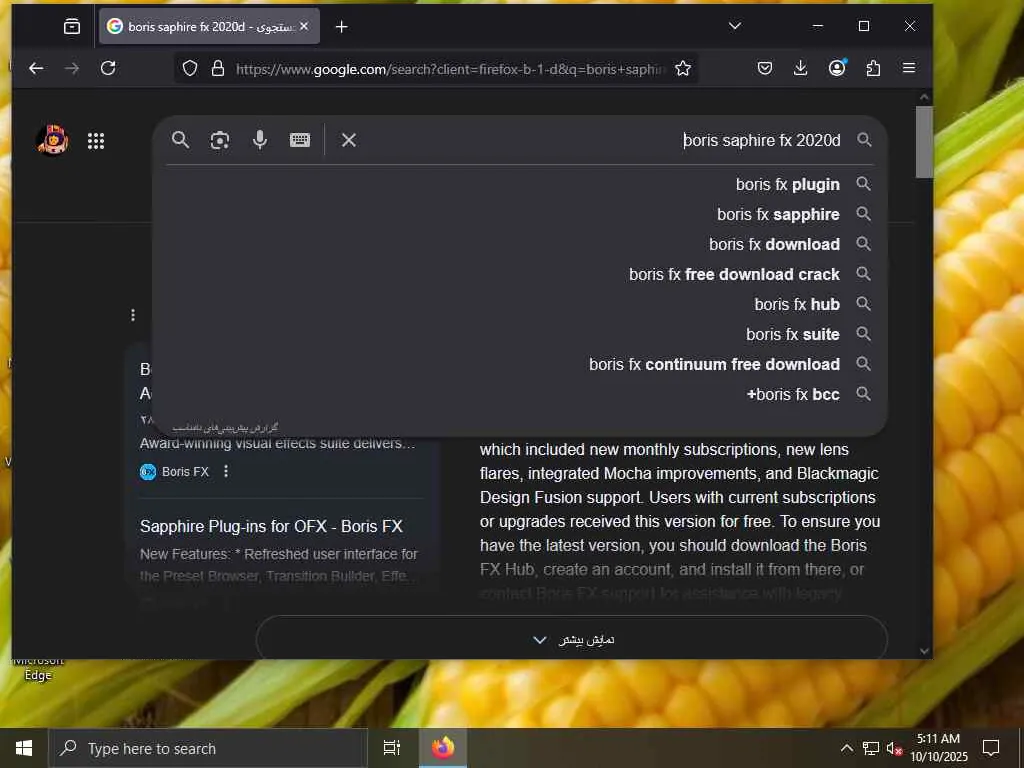1024x768 pixels.
Task: Reload the current Google page
Action: pyautogui.click(x=108, y=68)
